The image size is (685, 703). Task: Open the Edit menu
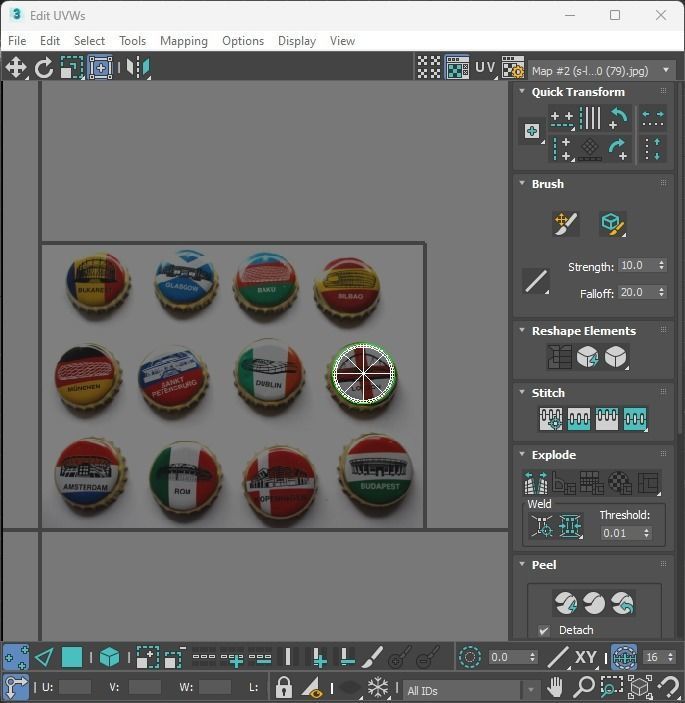click(x=50, y=41)
